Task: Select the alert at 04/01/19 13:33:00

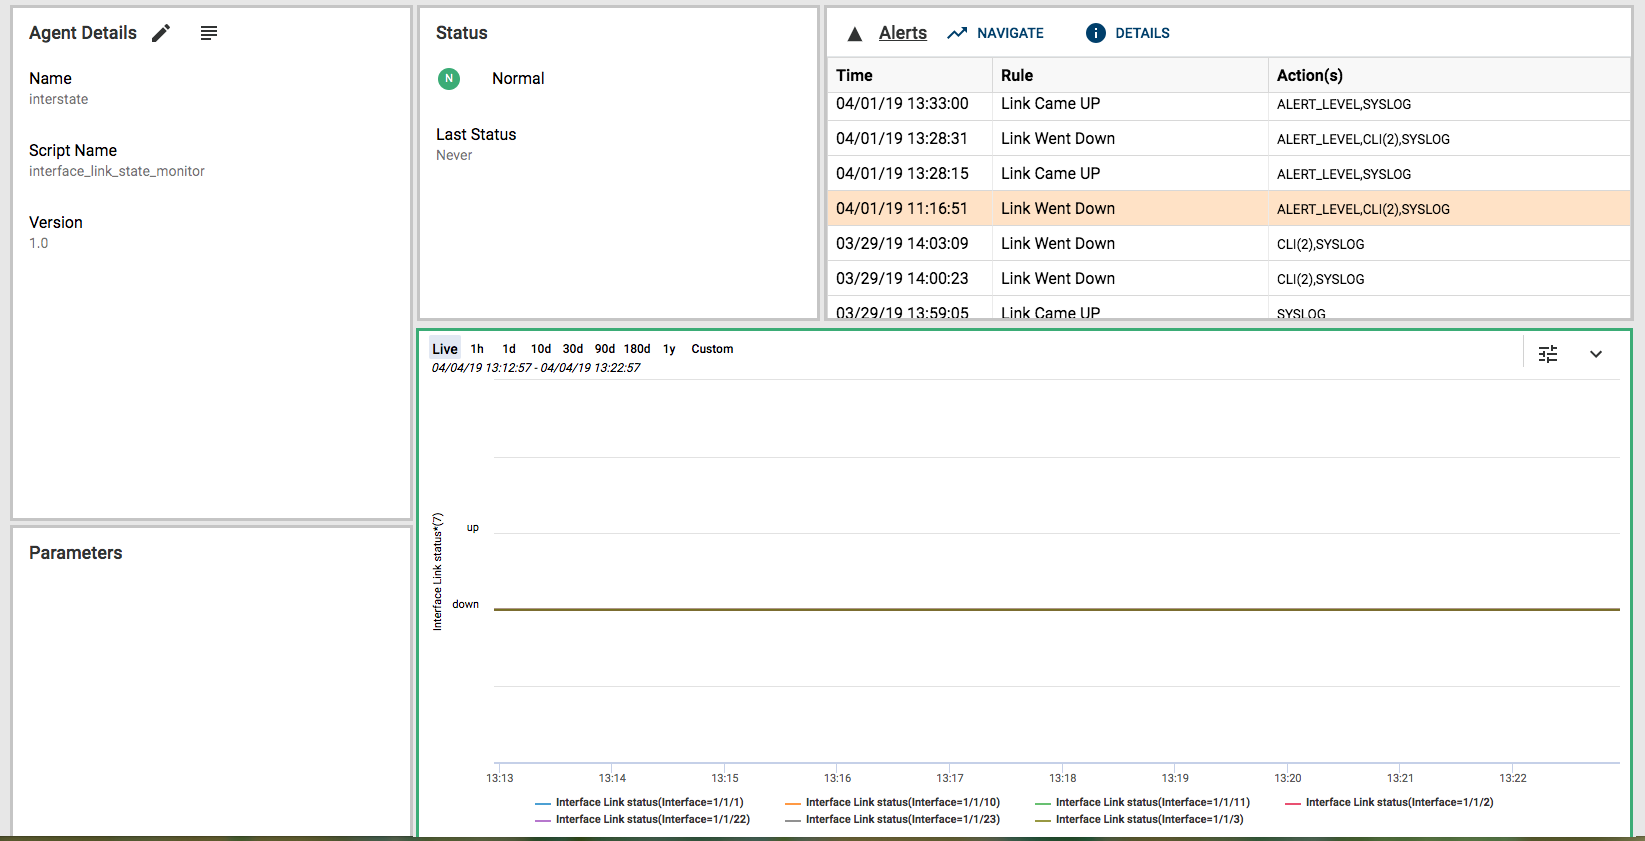Action: point(1229,104)
